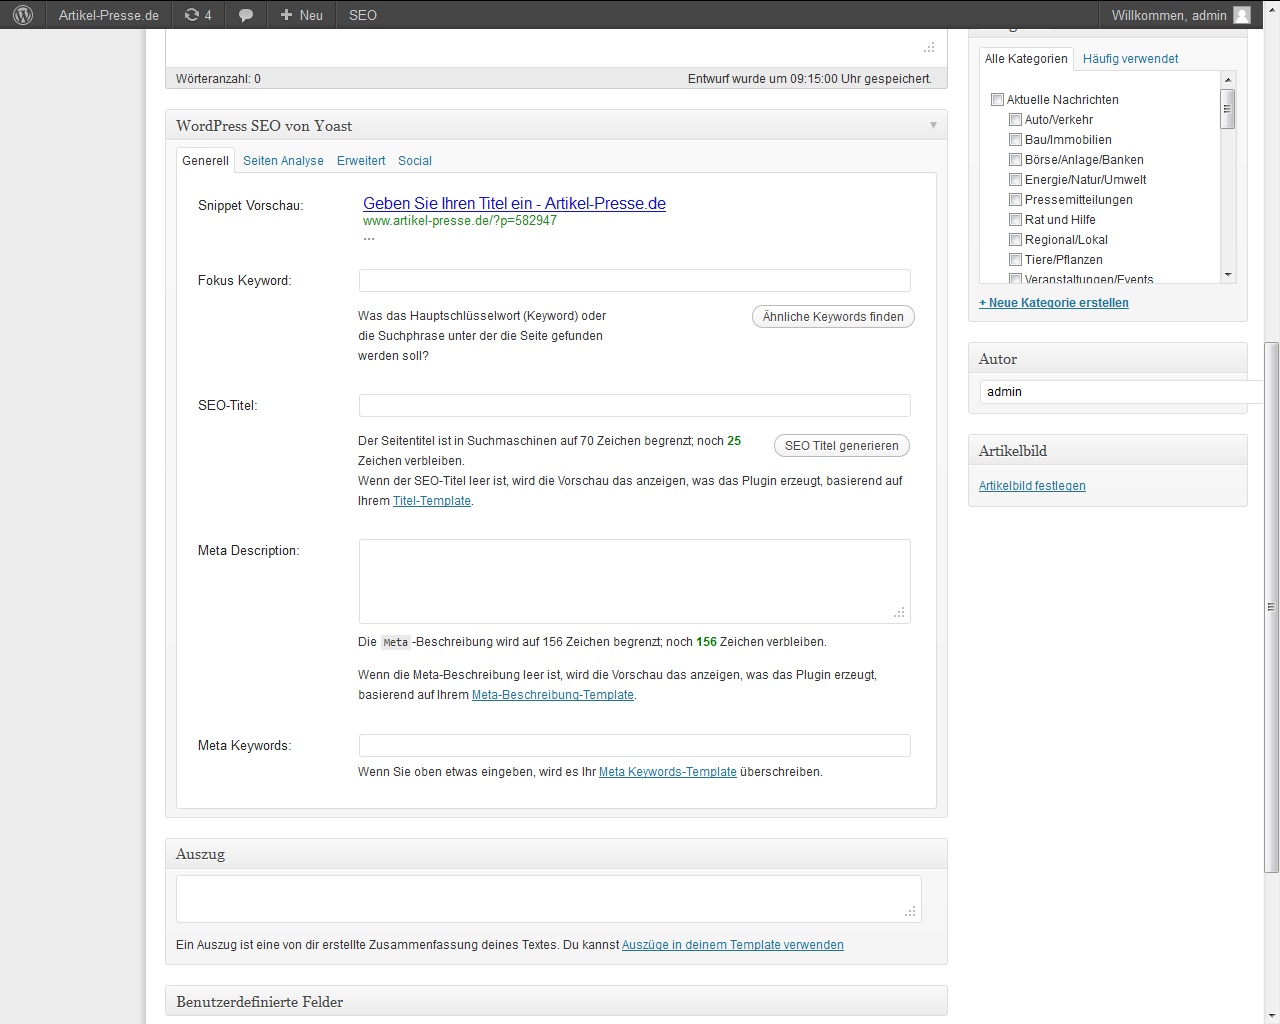Click the category list scroll up arrow
Viewport: 1280px width, 1024px height.
[1228, 78]
